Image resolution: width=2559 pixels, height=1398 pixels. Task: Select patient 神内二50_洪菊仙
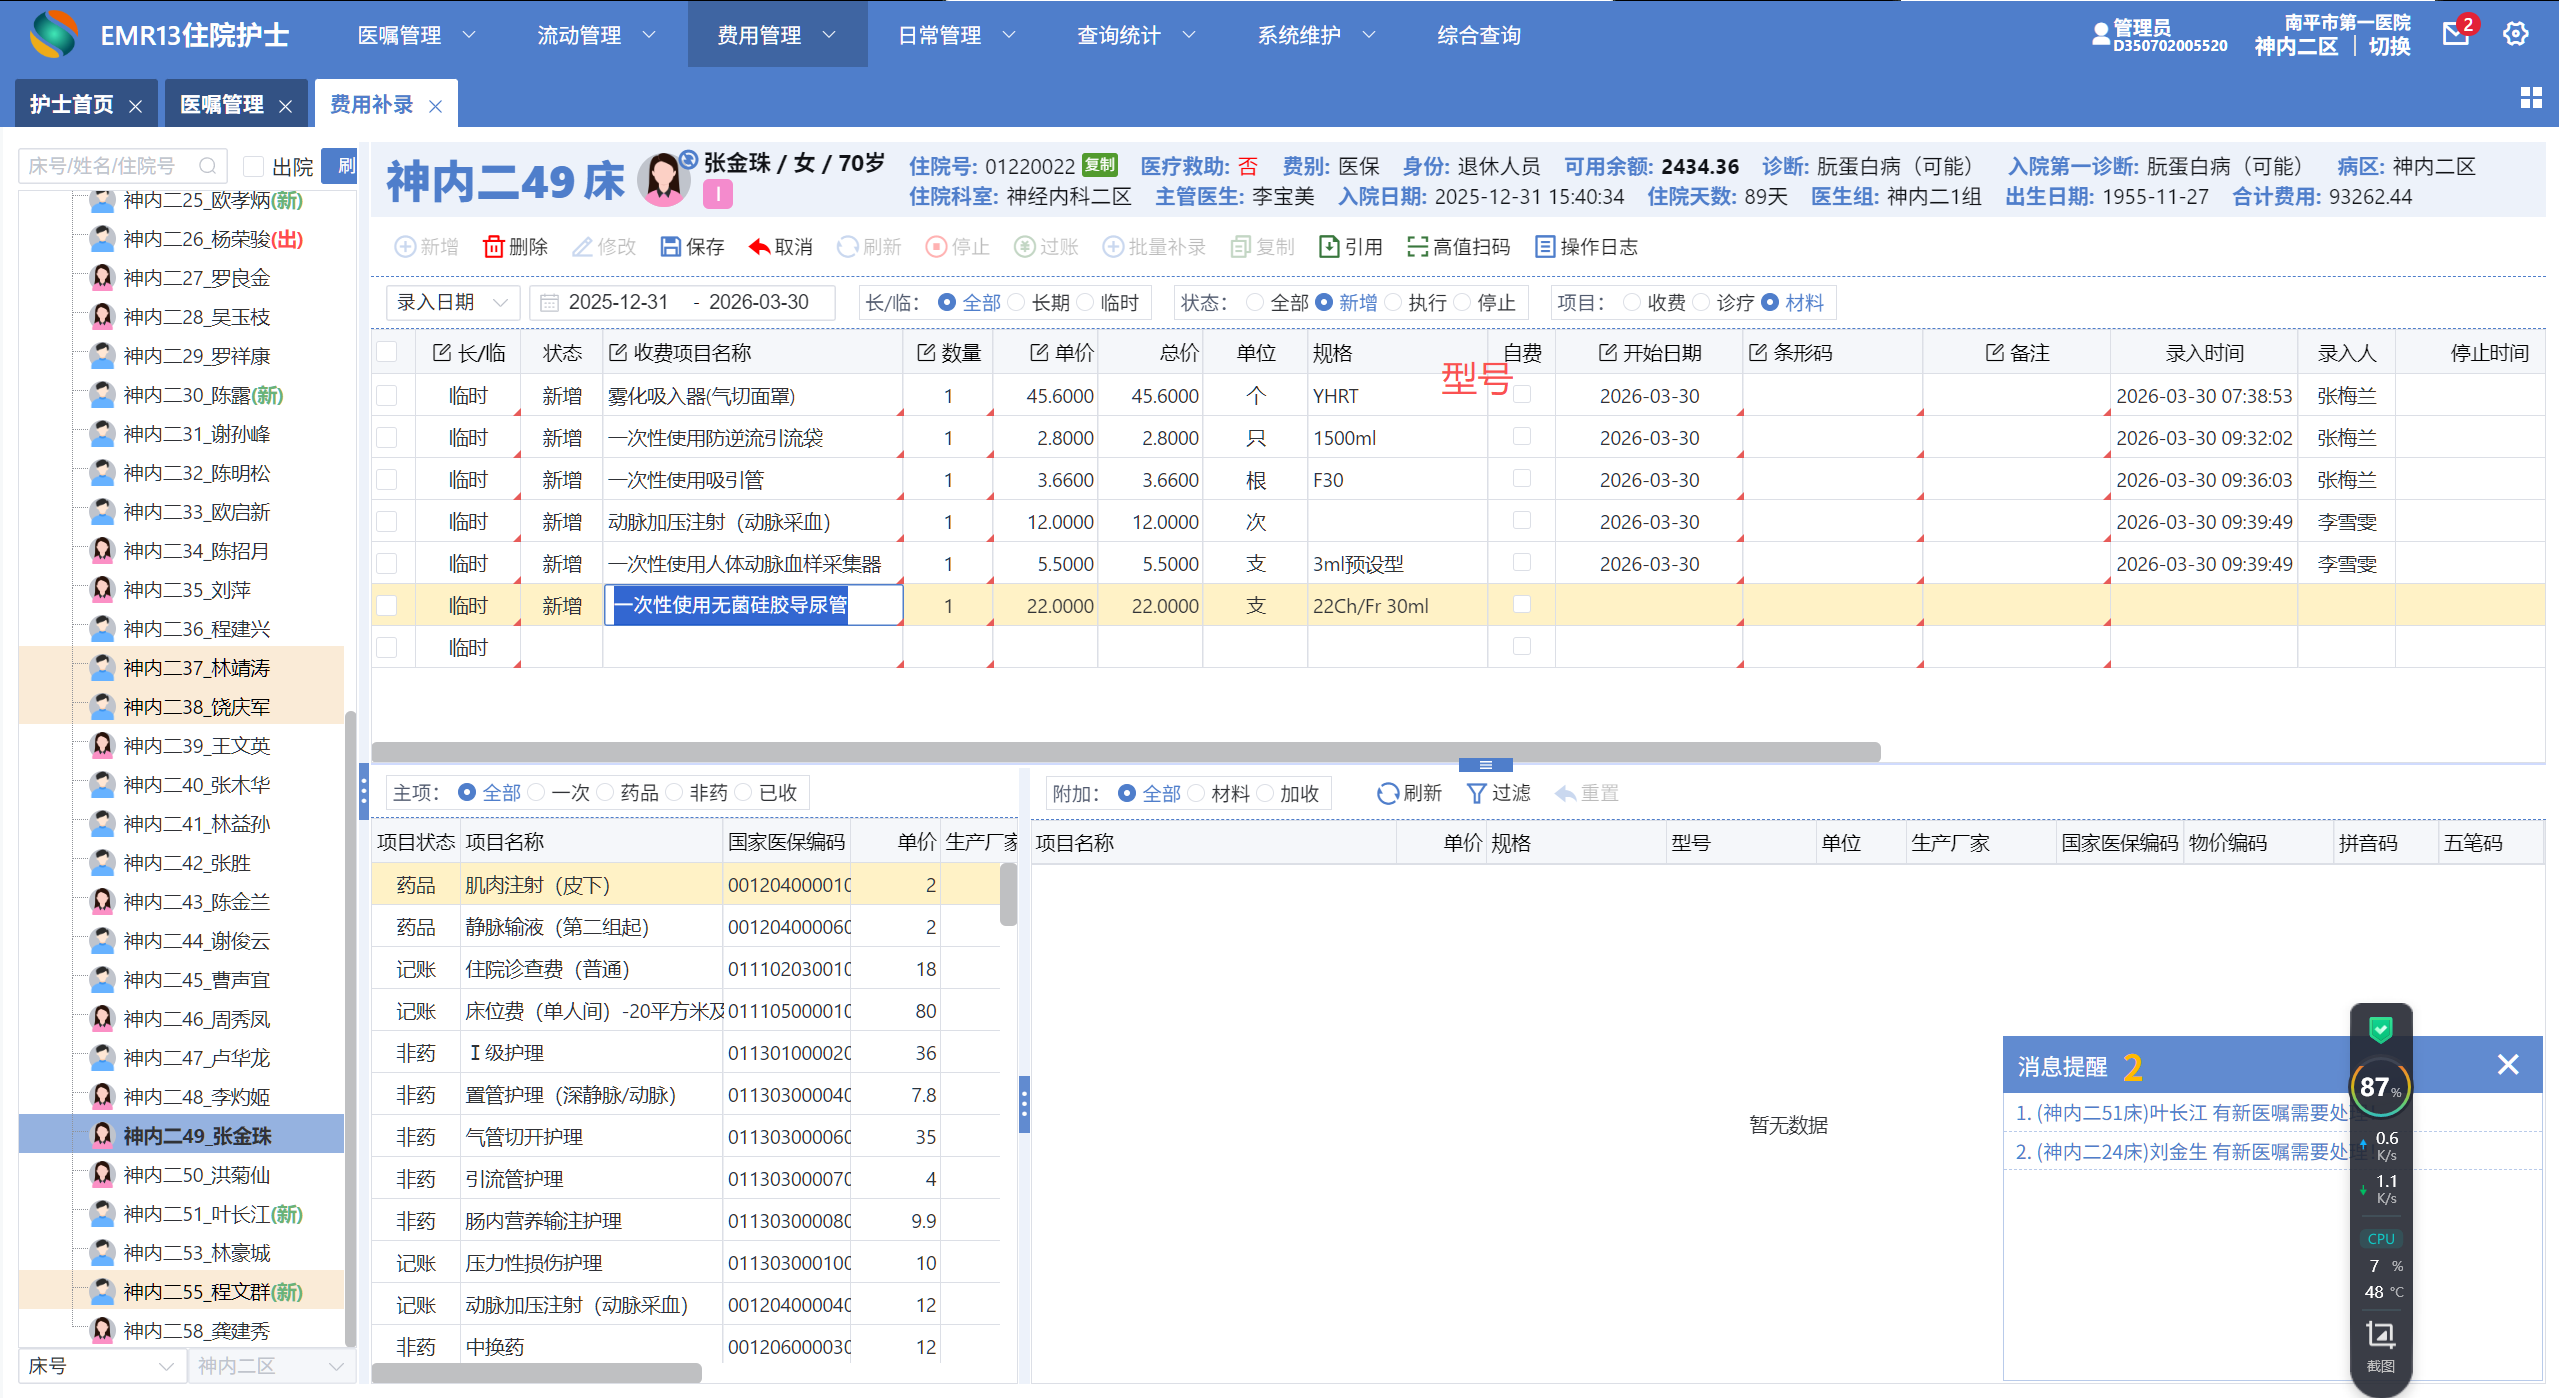196,1175
